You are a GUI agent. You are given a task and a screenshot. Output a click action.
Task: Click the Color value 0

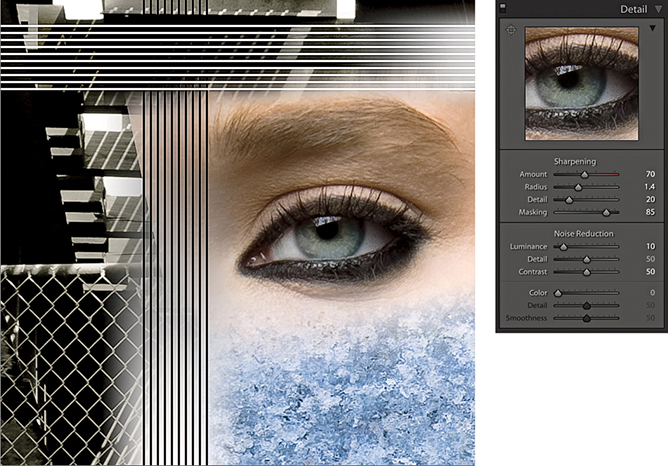652,293
